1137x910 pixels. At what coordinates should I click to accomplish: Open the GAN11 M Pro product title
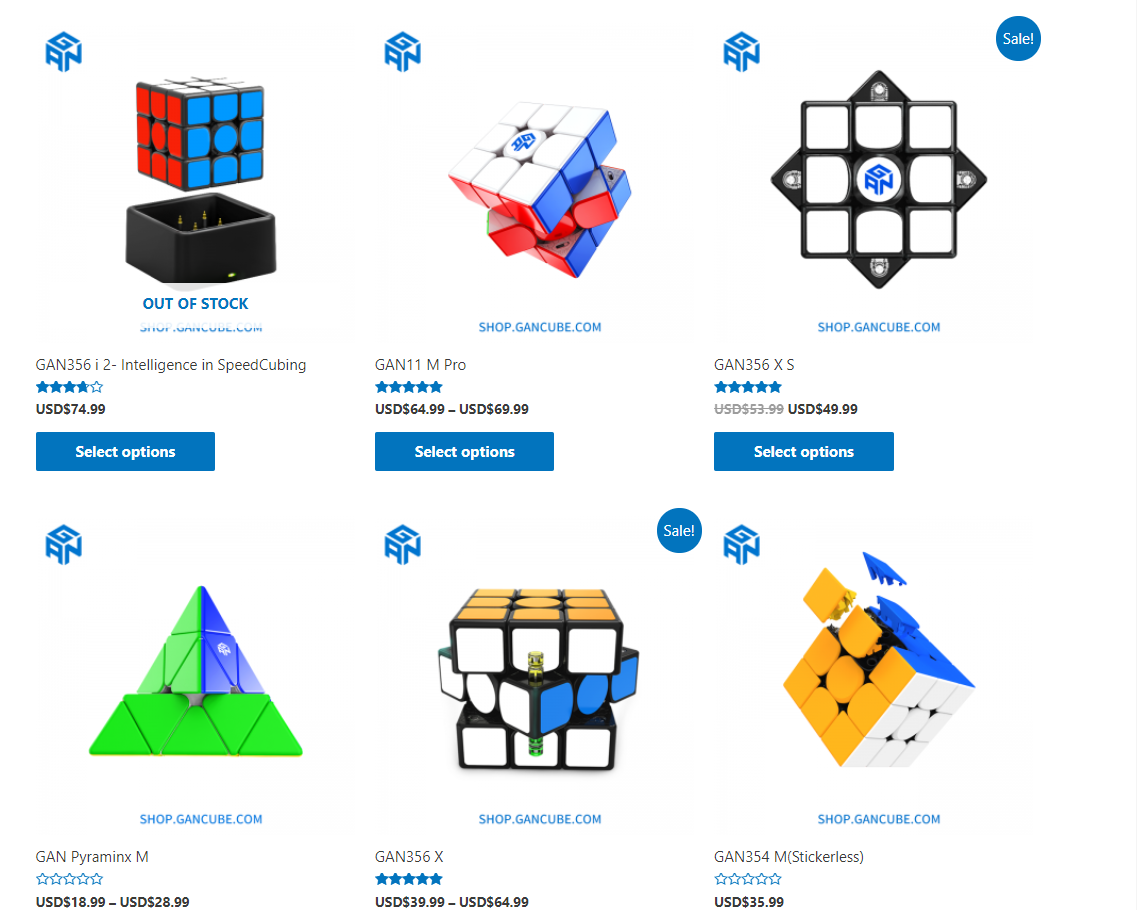[421, 365]
